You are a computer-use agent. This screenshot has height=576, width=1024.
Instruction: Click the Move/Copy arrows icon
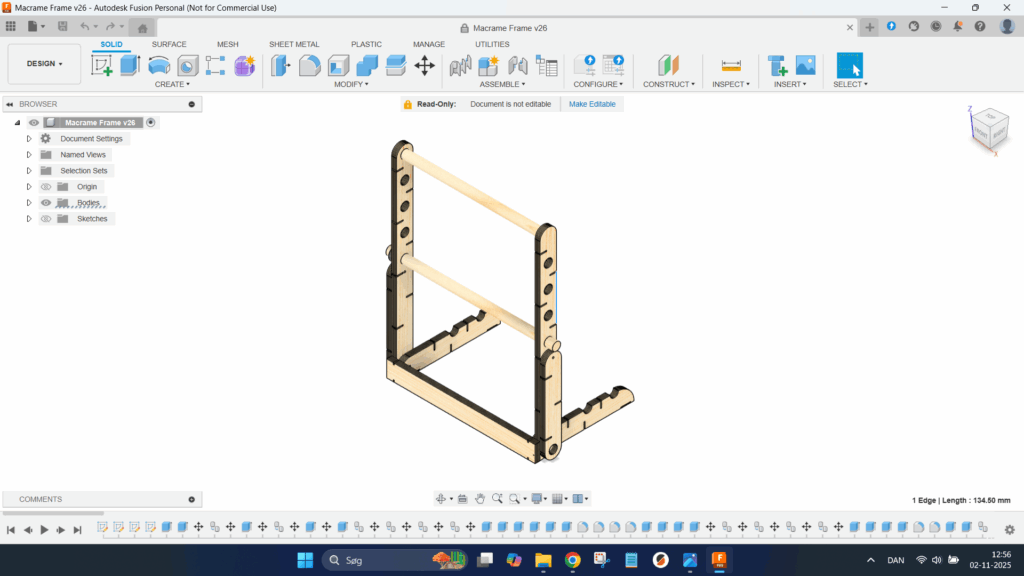424,66
